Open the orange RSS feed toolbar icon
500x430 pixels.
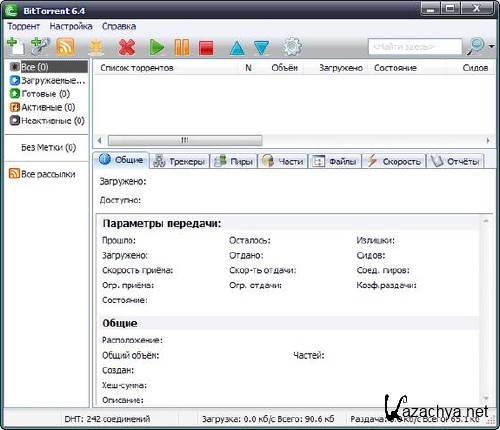[x=66, y=47]
